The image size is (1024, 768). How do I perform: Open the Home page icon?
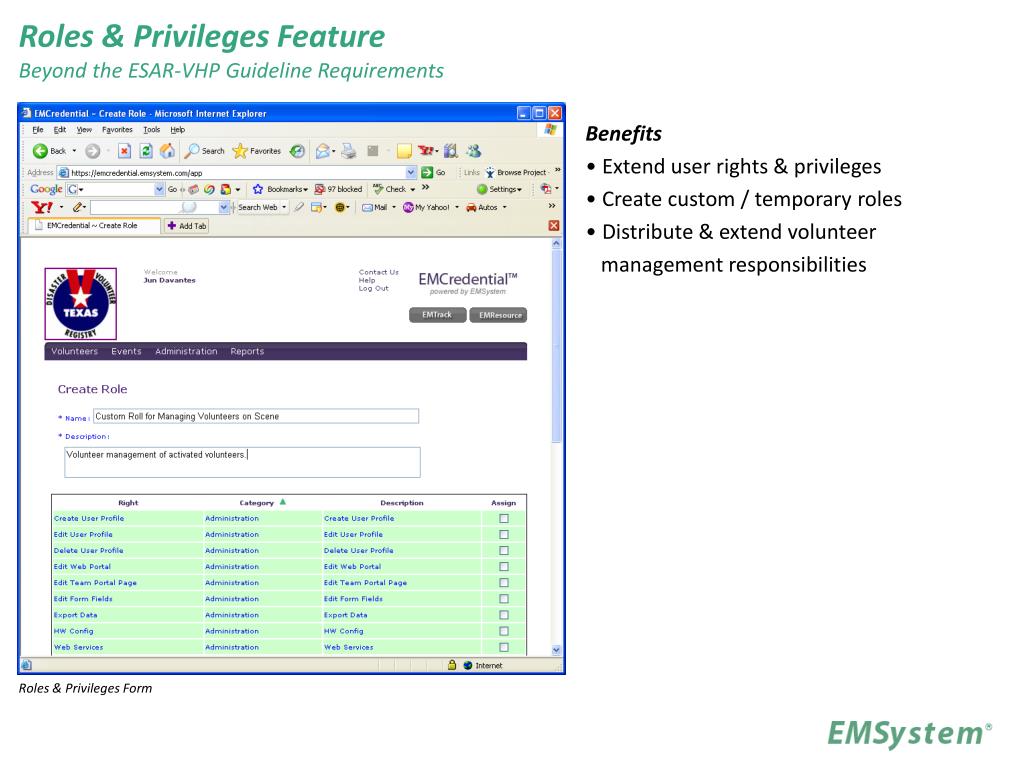[168, 151]
